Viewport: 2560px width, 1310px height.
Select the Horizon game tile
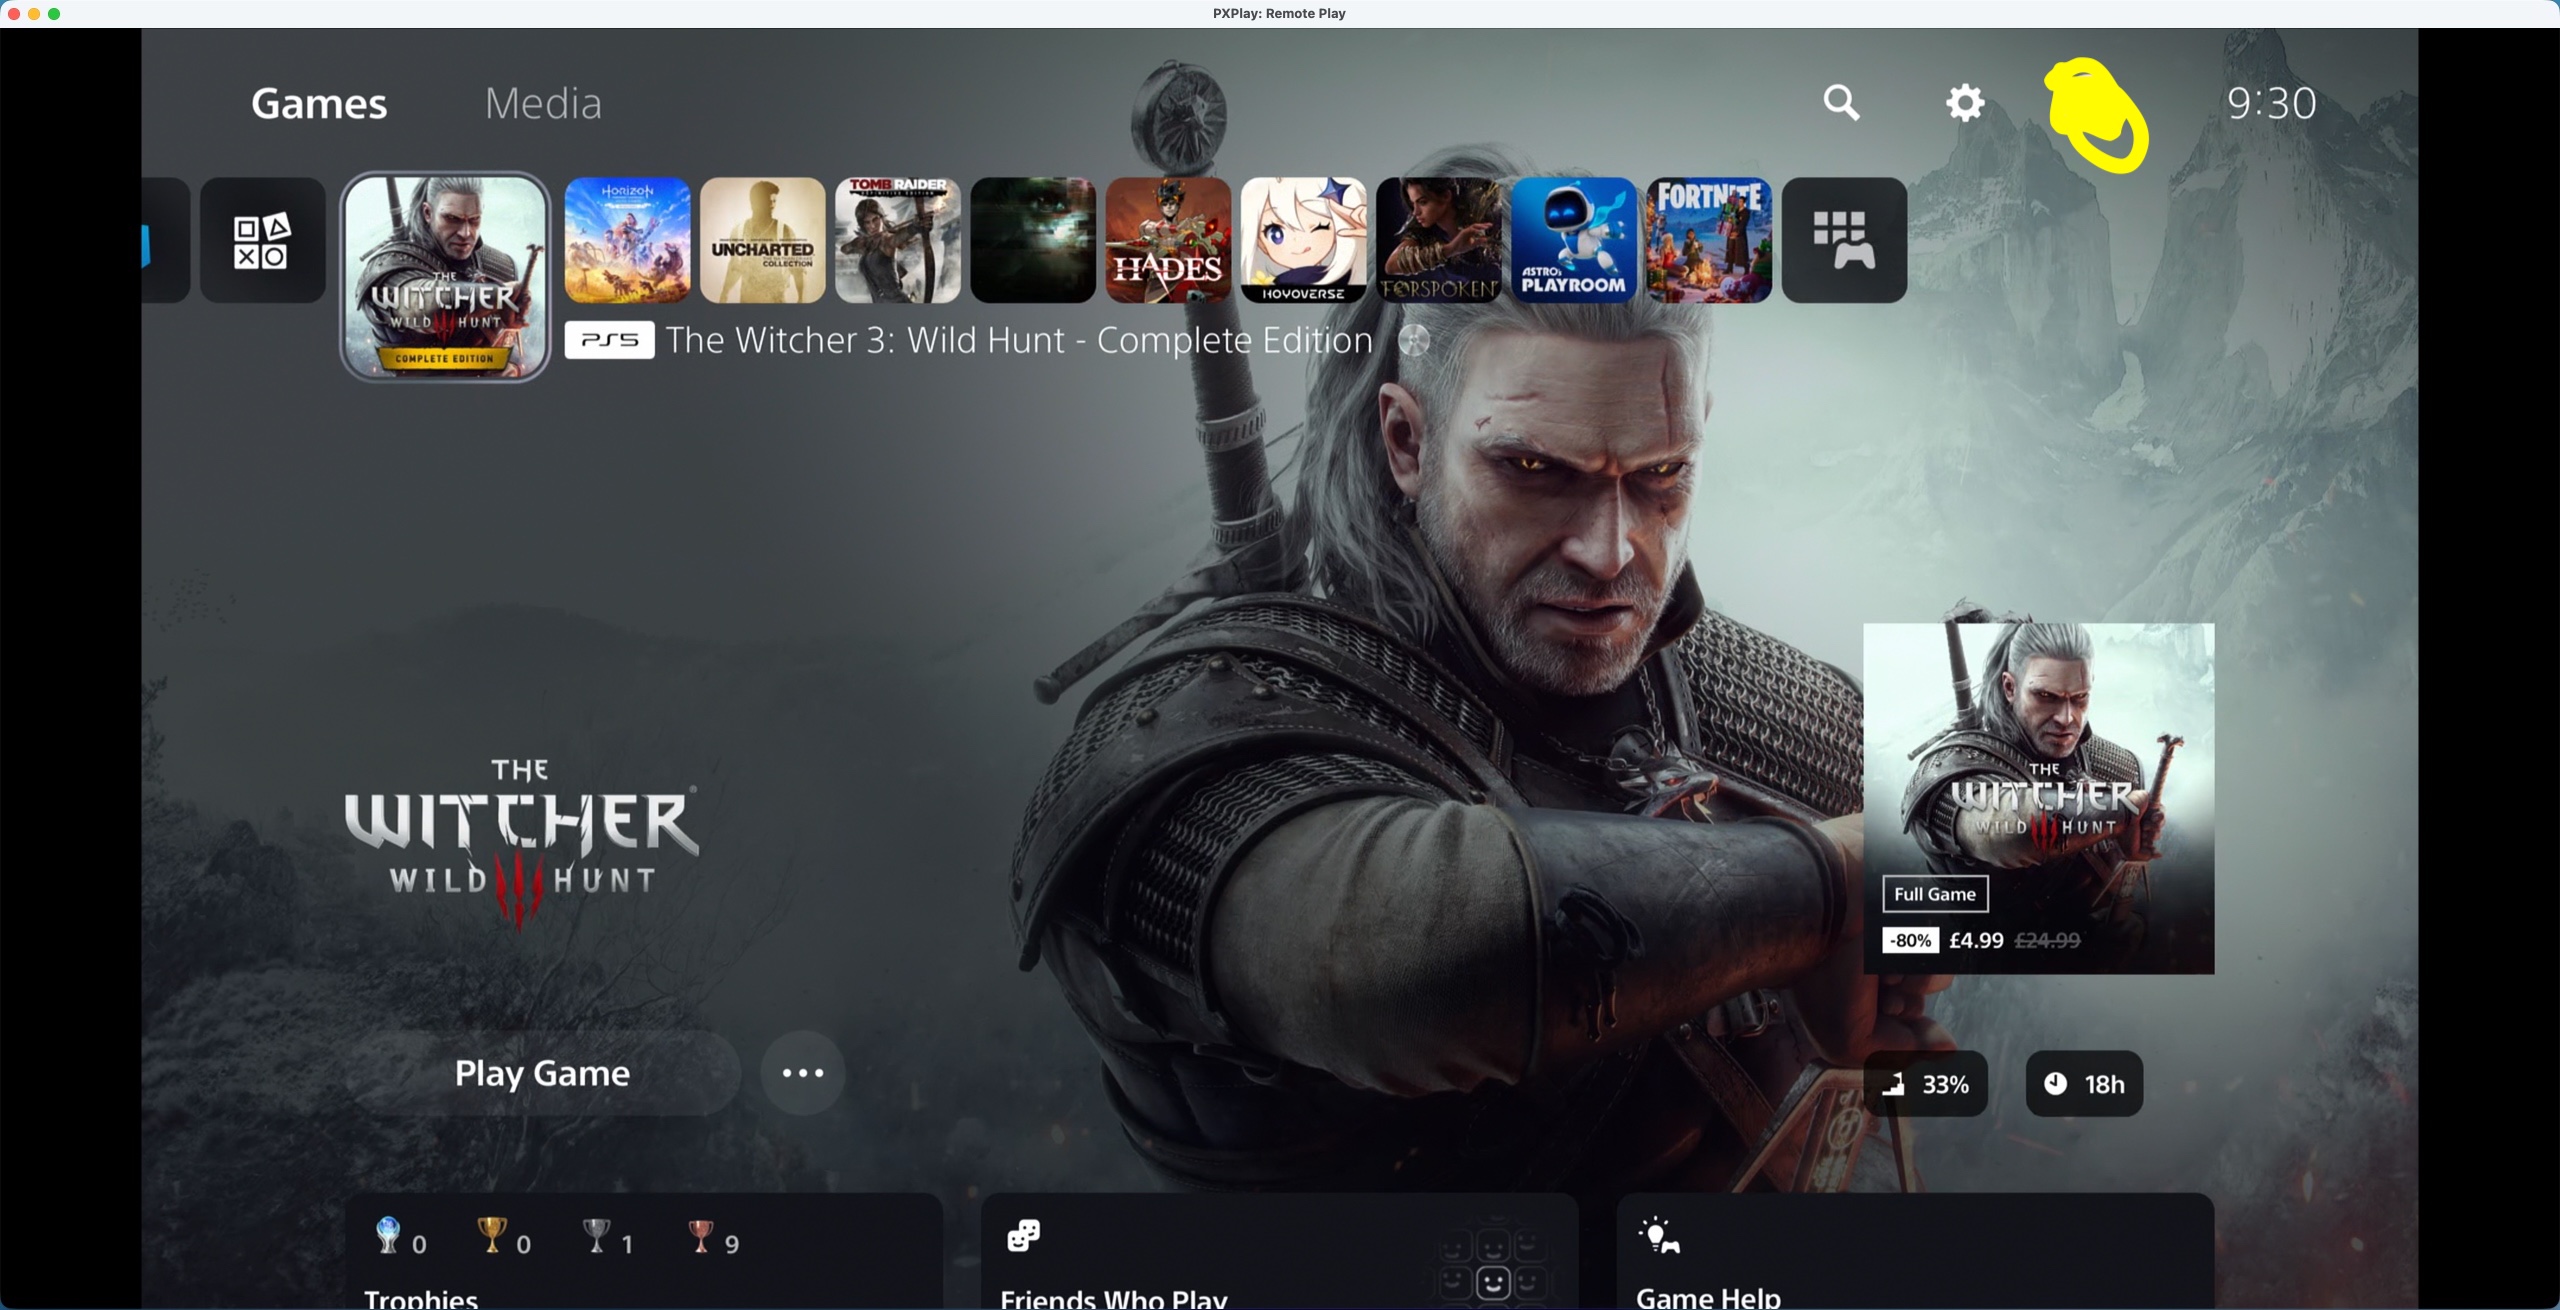click(627, 240)
